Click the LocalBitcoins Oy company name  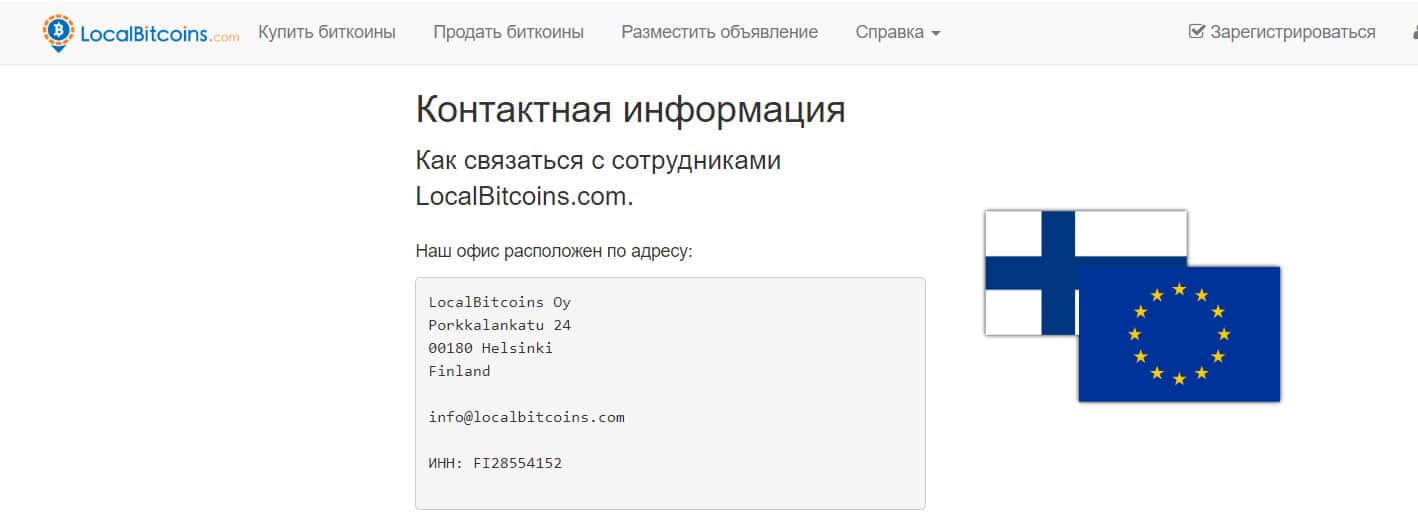click(x=499, y=302)
